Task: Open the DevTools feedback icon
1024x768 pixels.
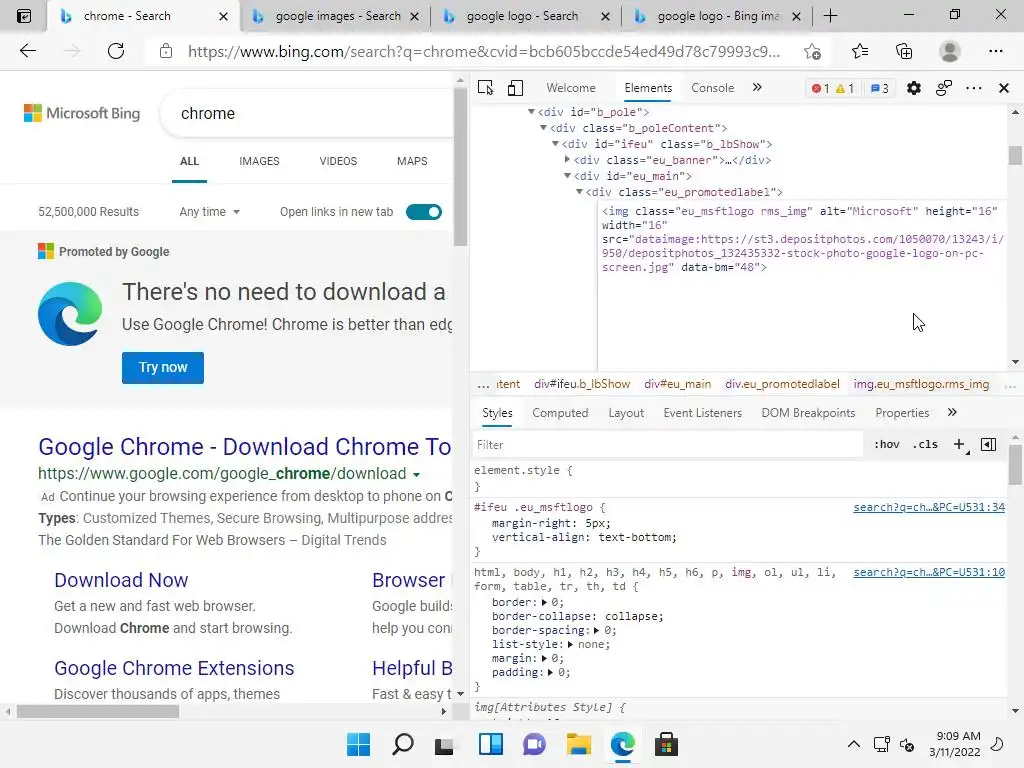Action: pyautogui.click(x=944, y=88)
